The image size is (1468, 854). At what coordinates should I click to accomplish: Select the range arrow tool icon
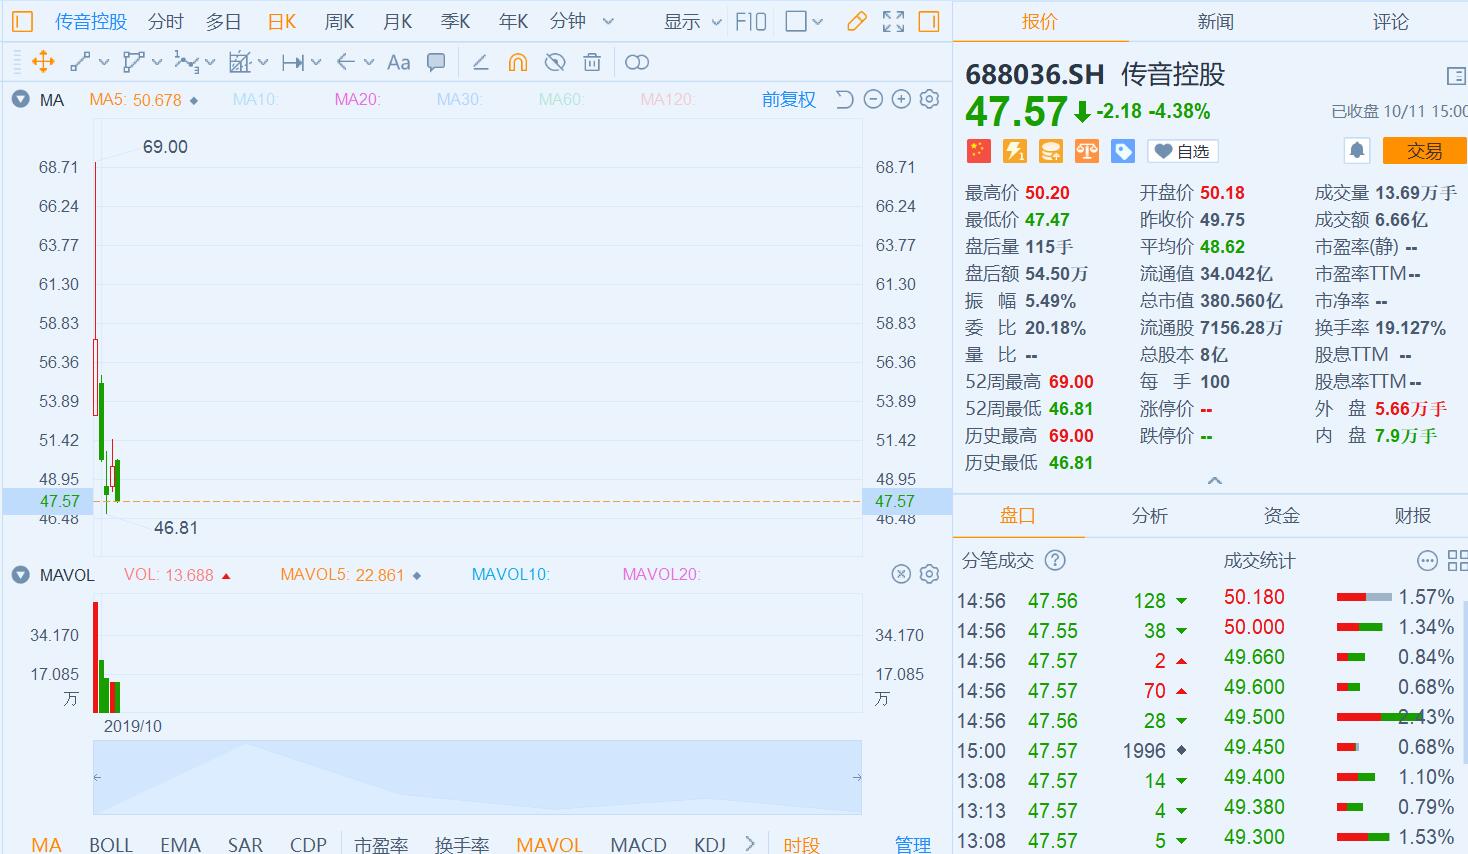(x=293, y=62)
